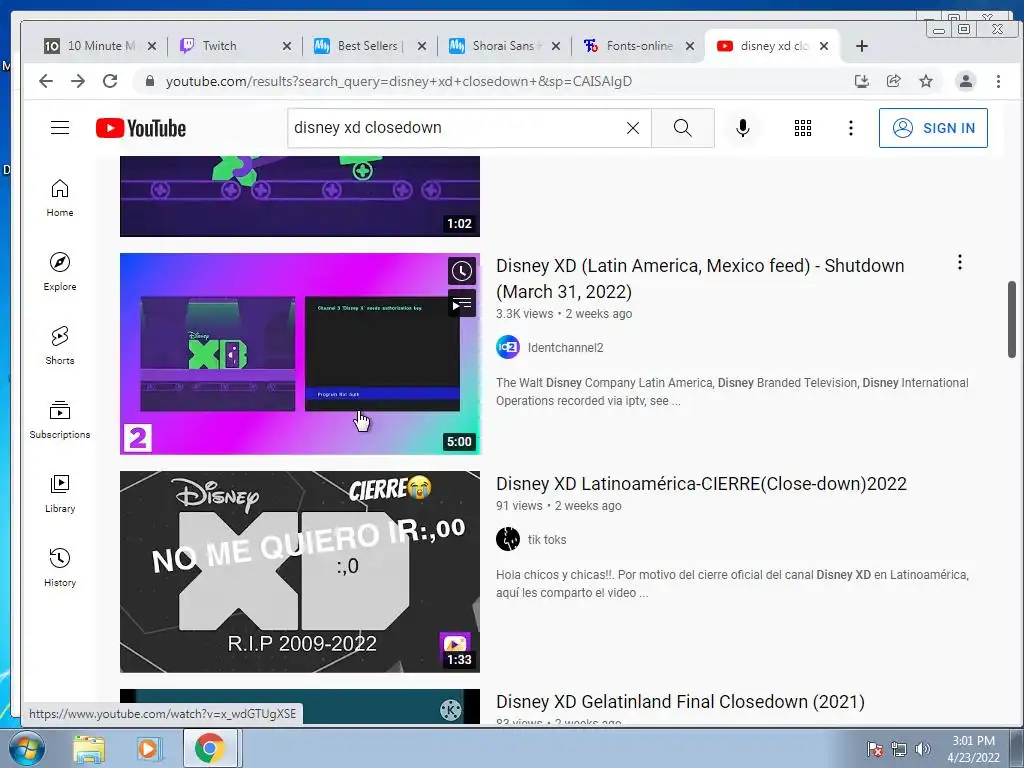
Task: Open Subscriptions in the sidebar
Action: coord(60,419)
